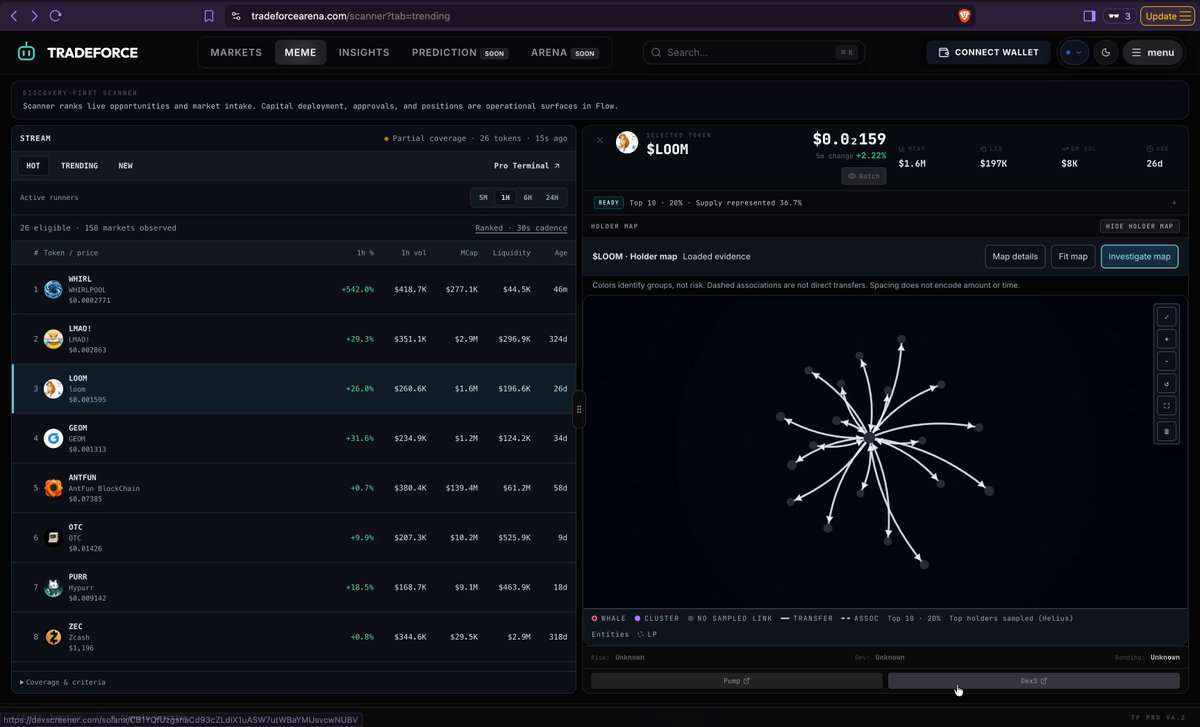Select the 24H timeframe toggle

552,198
